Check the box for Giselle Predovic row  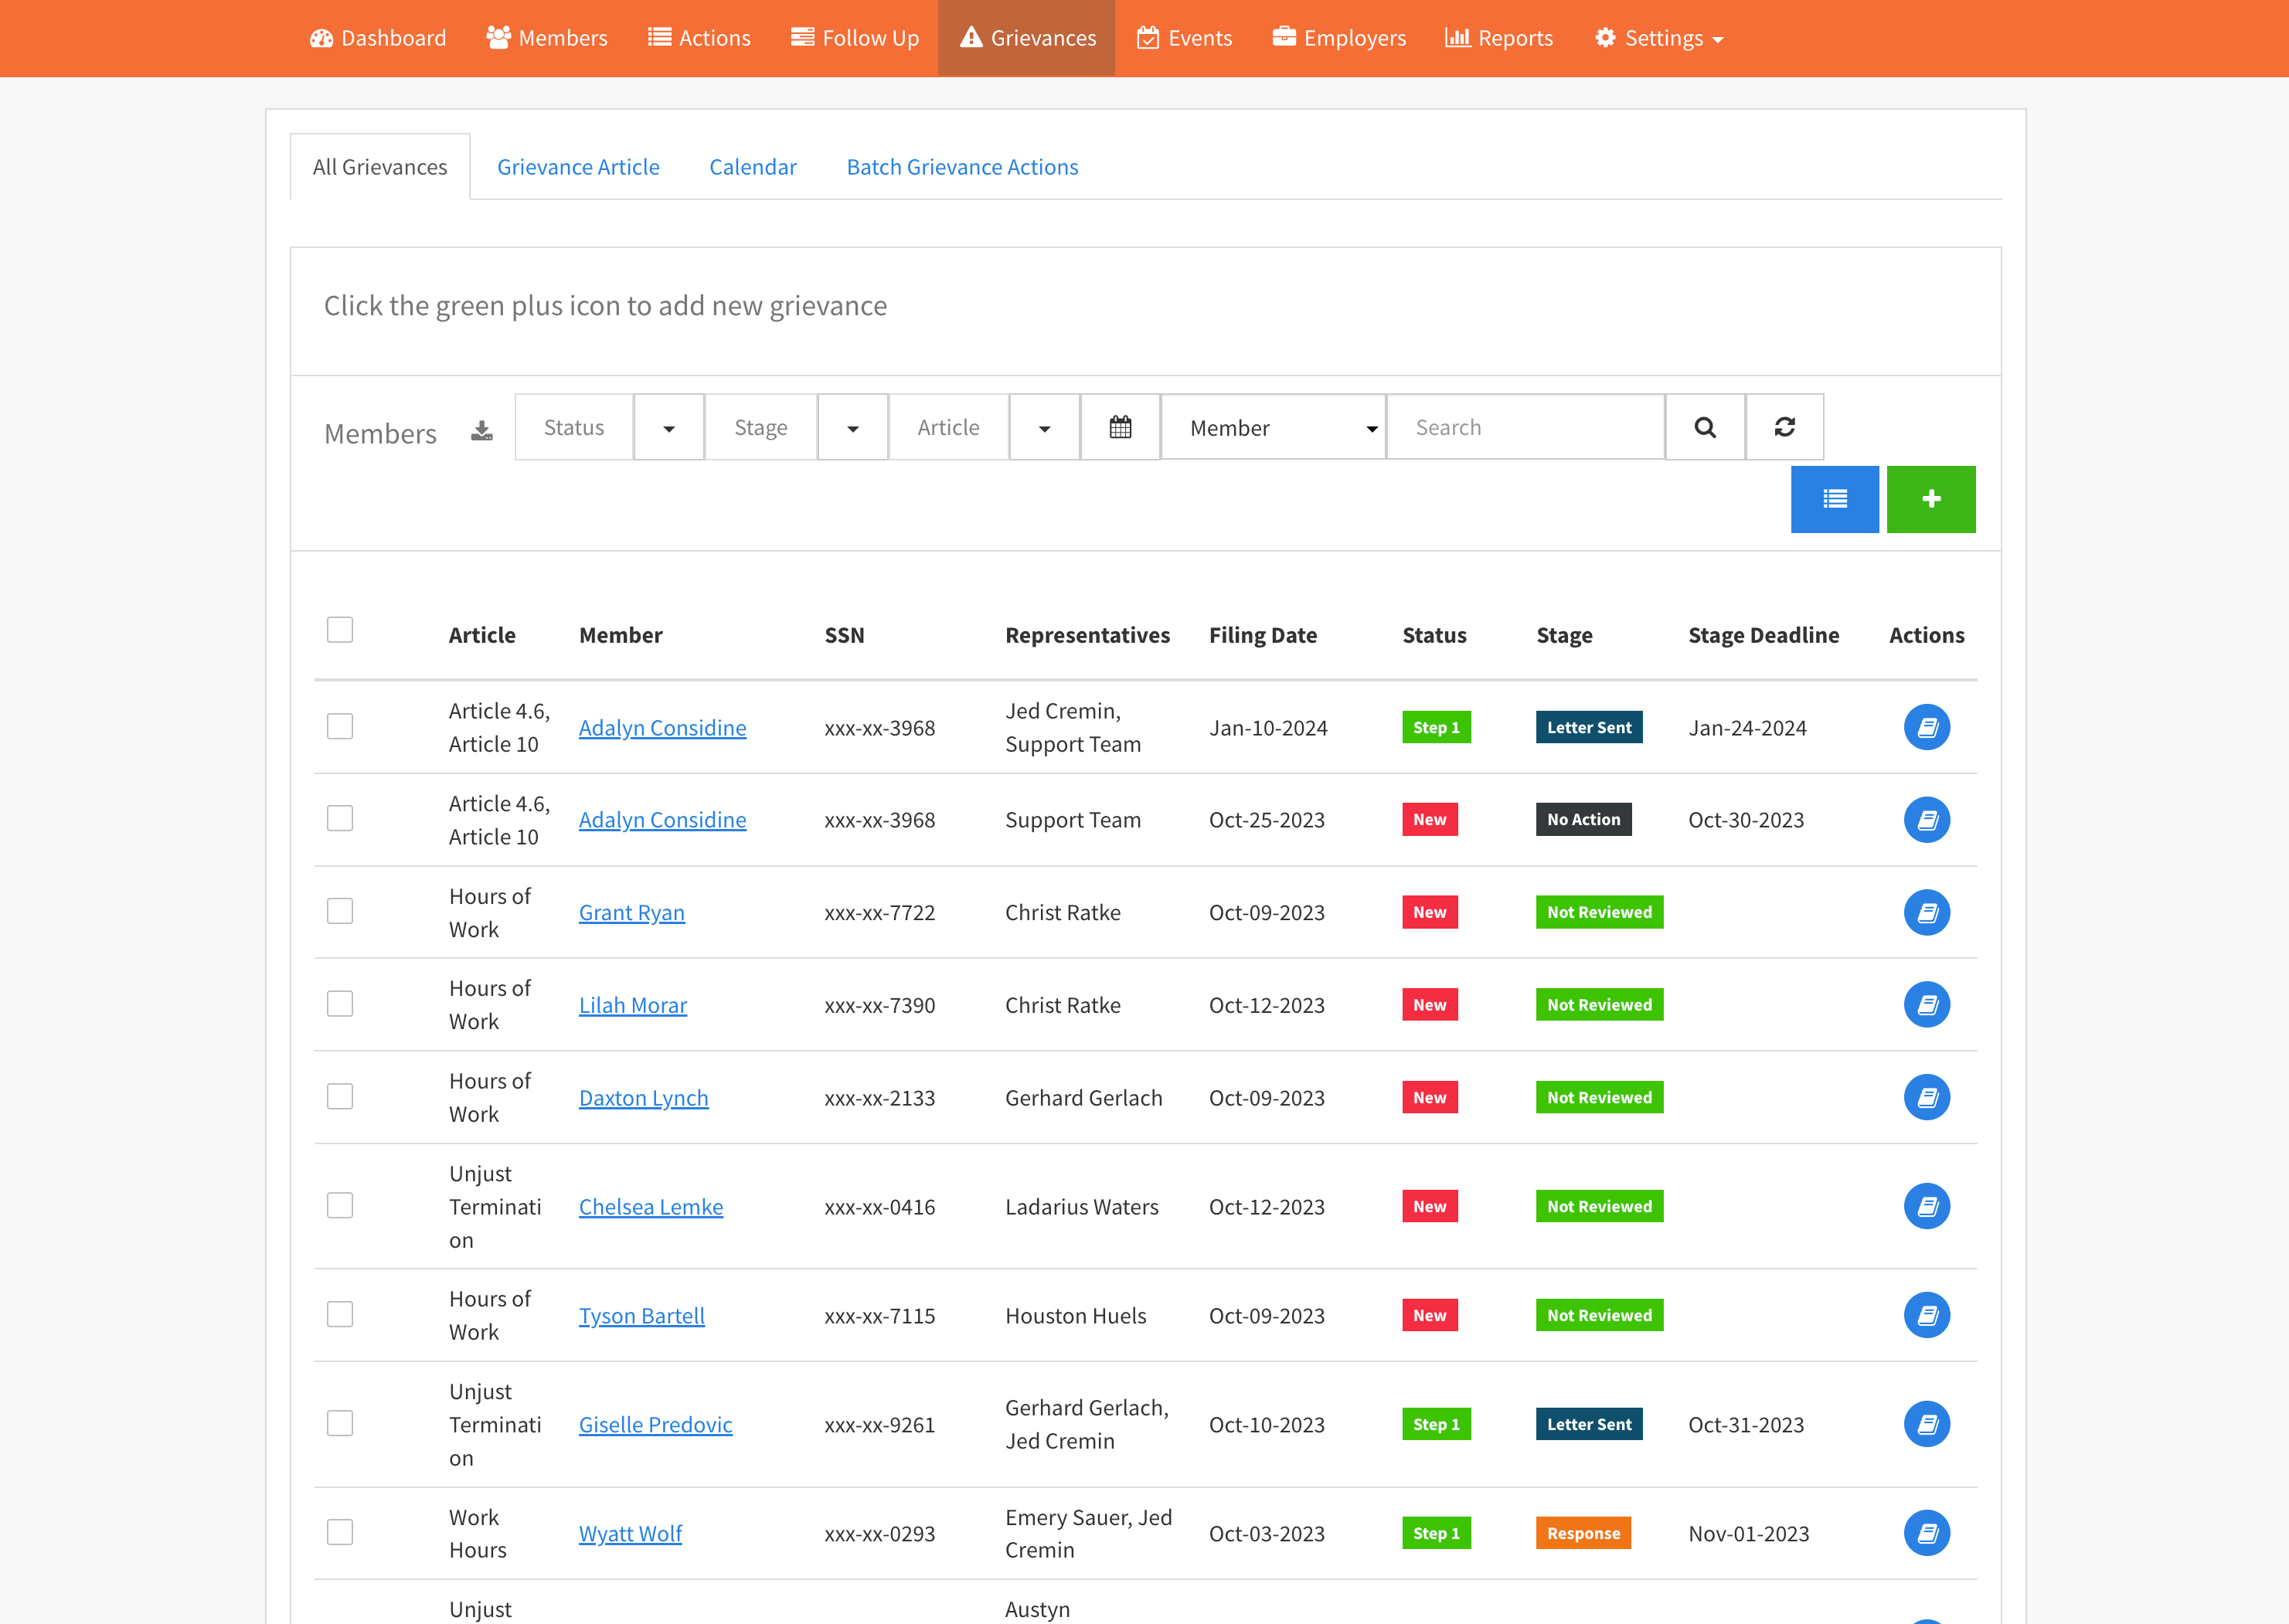click(340, 1423)
